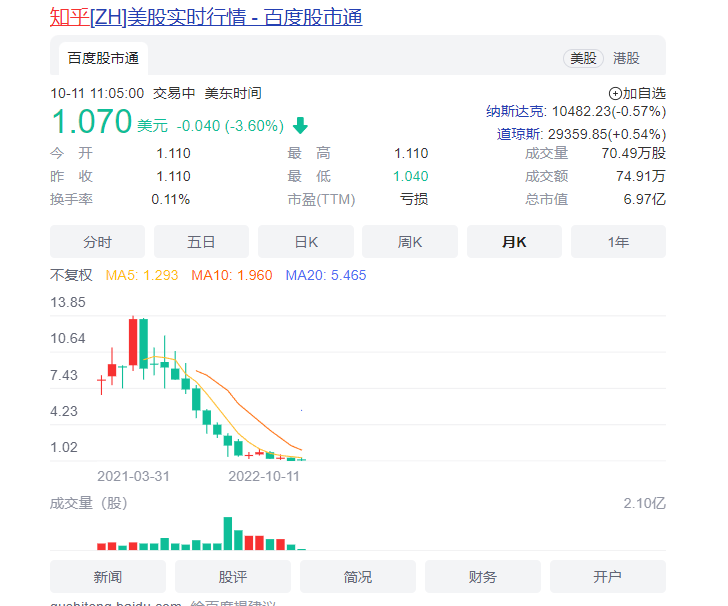The width and height of the screenshot is (728, 606).
Task: Click the 成交量 70.49万股 value
Action: point(633,153)
